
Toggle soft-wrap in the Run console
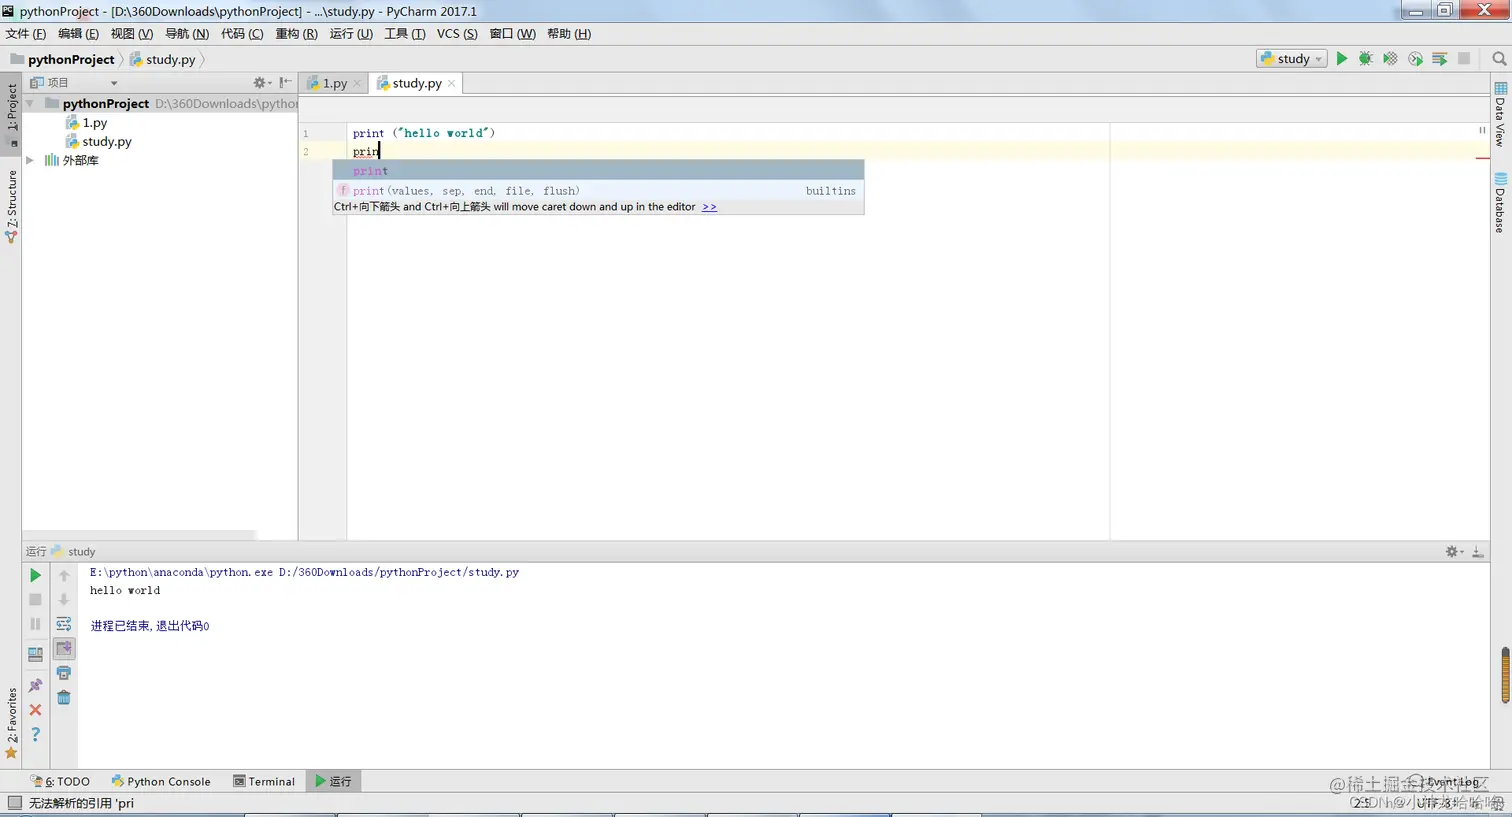click(64, 624)
